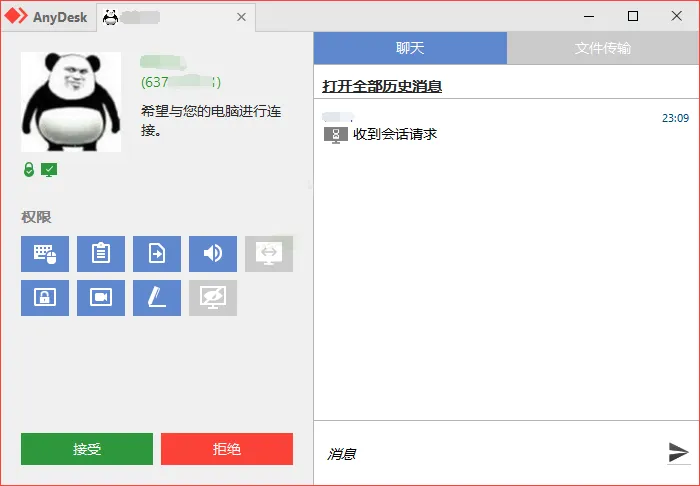Image resolution: width=700 pixels, height=486 pixels.
Task: Click the lock screen permission icon
Action: coord(45,298)
